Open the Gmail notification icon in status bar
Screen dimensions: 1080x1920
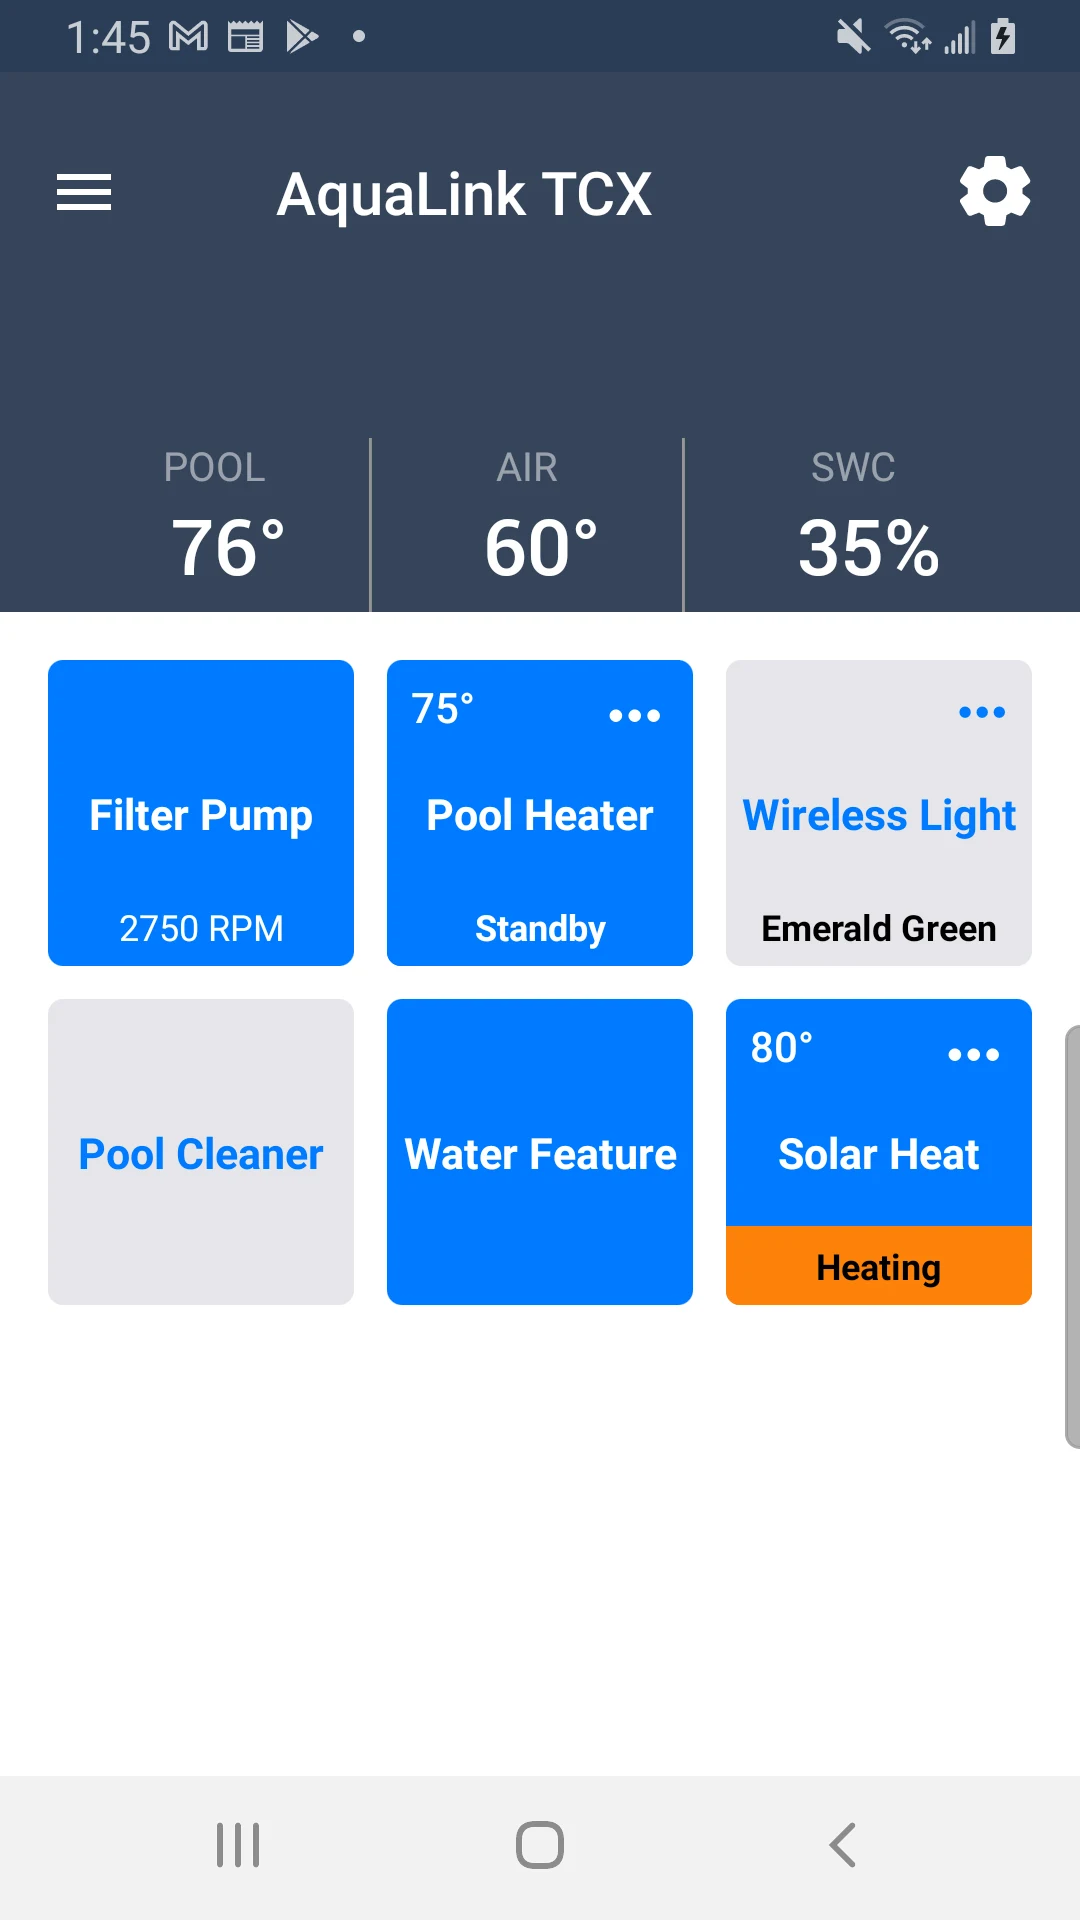point(188,37)
